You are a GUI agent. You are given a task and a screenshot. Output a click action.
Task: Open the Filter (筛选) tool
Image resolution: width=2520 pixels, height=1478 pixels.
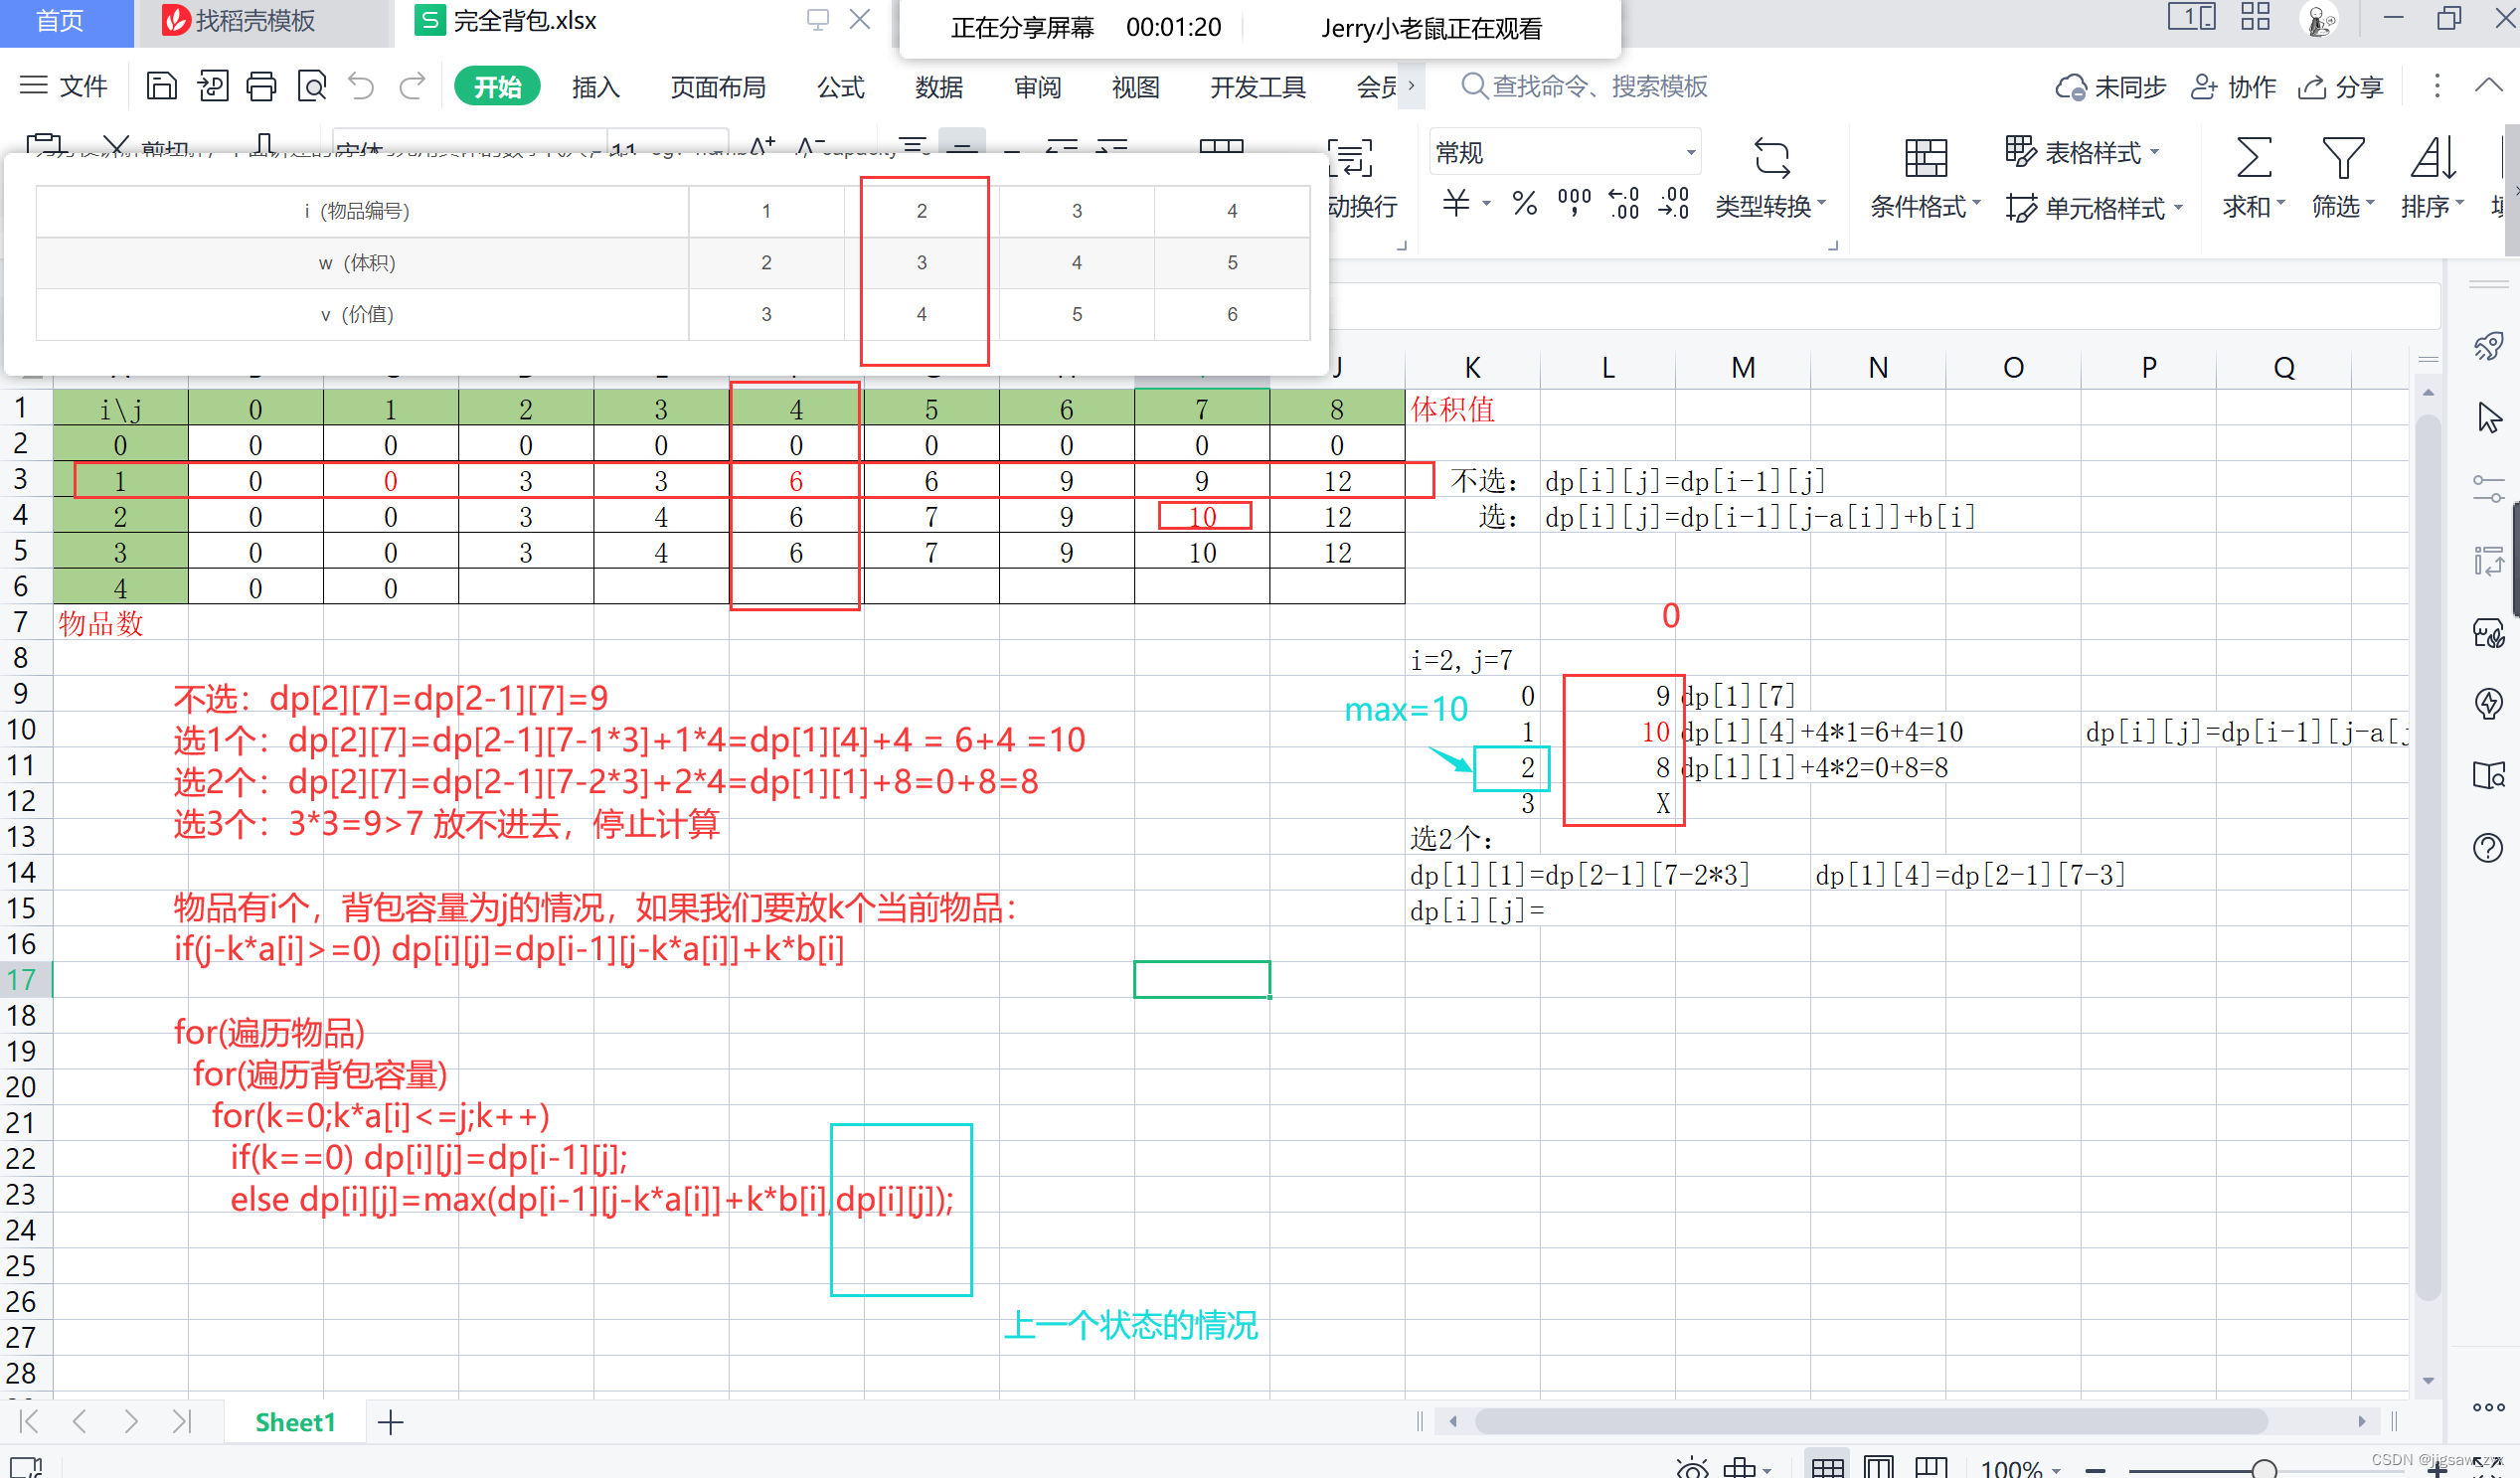click(x=2343, y=178)
